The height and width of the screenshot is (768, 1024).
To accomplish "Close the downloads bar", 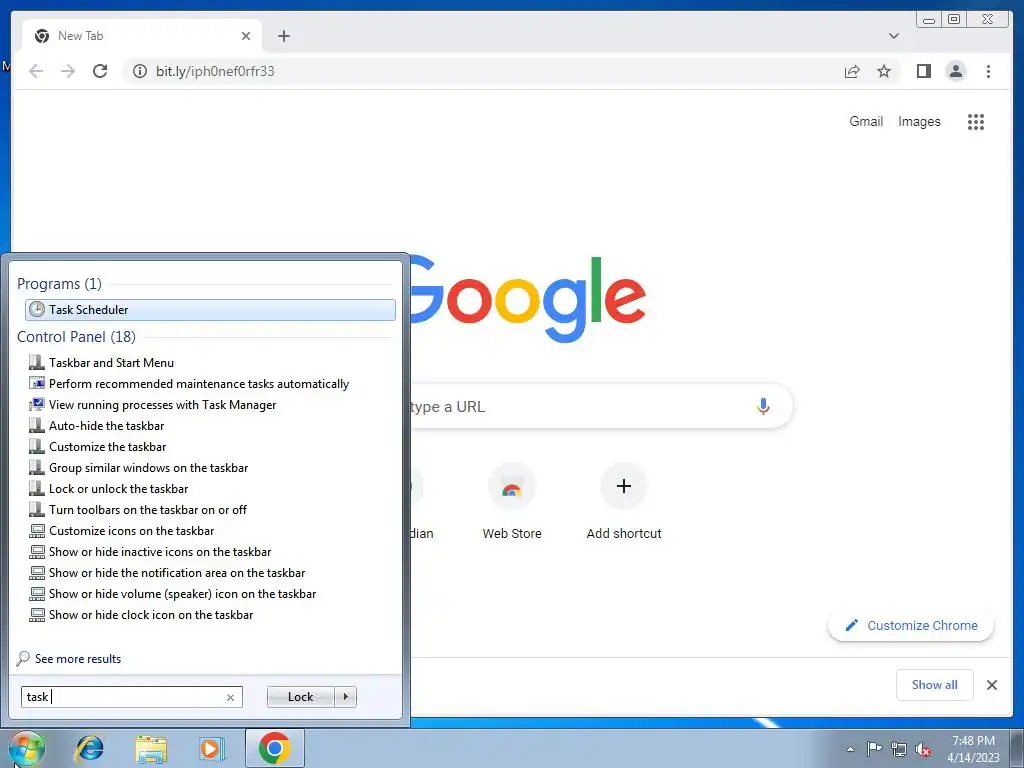I will [x=991, y=685].
